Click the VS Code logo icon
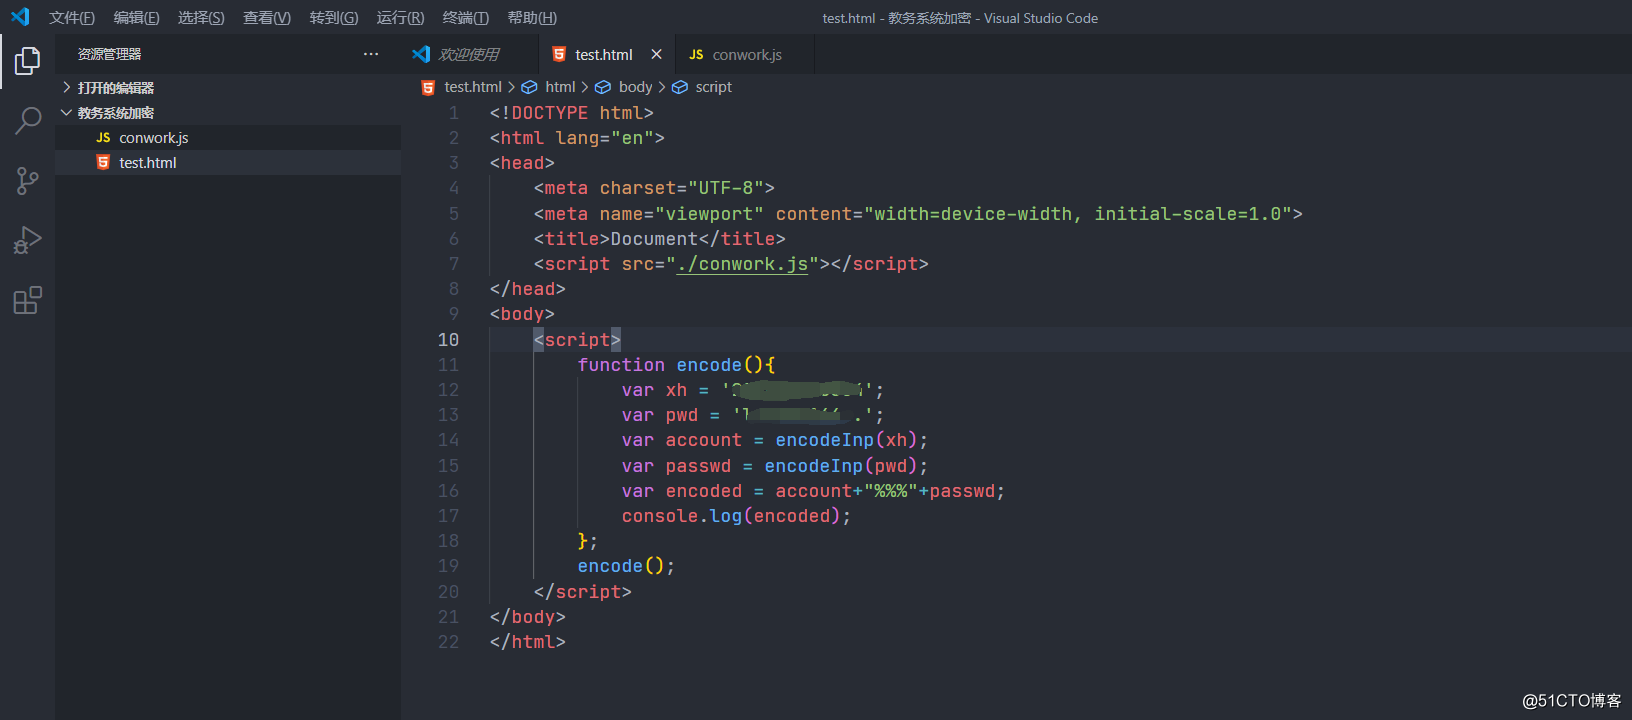The image size is (1632, 720). click(x=20, y=17)
